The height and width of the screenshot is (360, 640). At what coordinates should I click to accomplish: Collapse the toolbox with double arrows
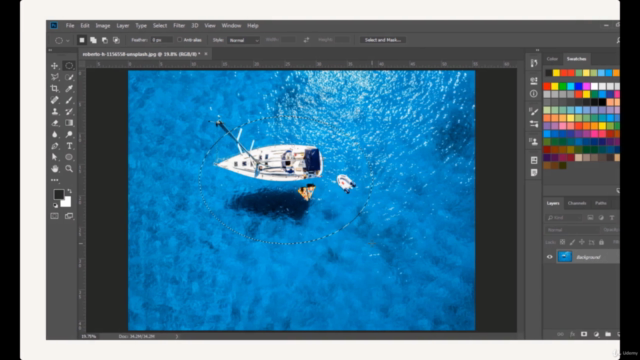click(50, 50)
